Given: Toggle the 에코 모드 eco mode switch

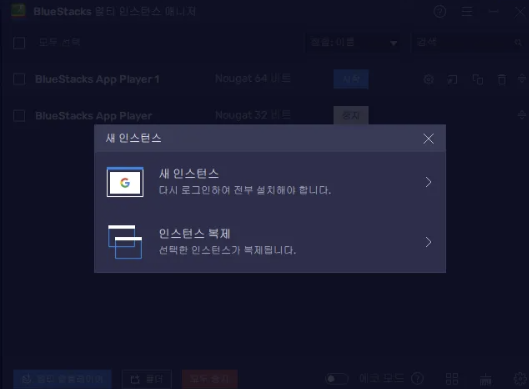Looking at the screenshot, I should click(x=337, y=379).
